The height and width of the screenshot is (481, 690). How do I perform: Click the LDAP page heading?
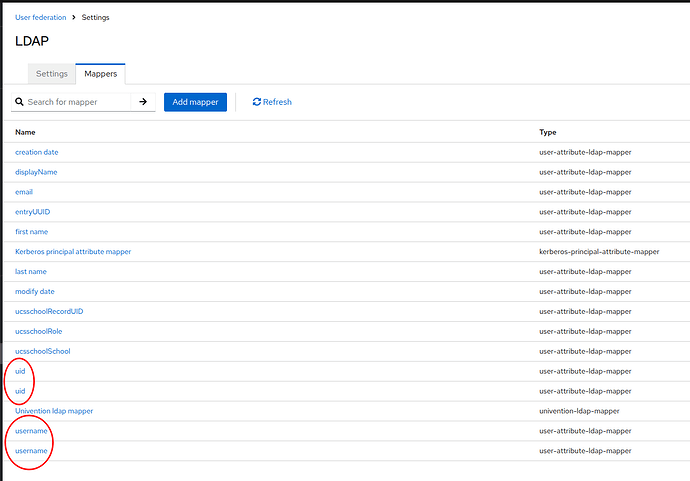click(x=32, y=41)
